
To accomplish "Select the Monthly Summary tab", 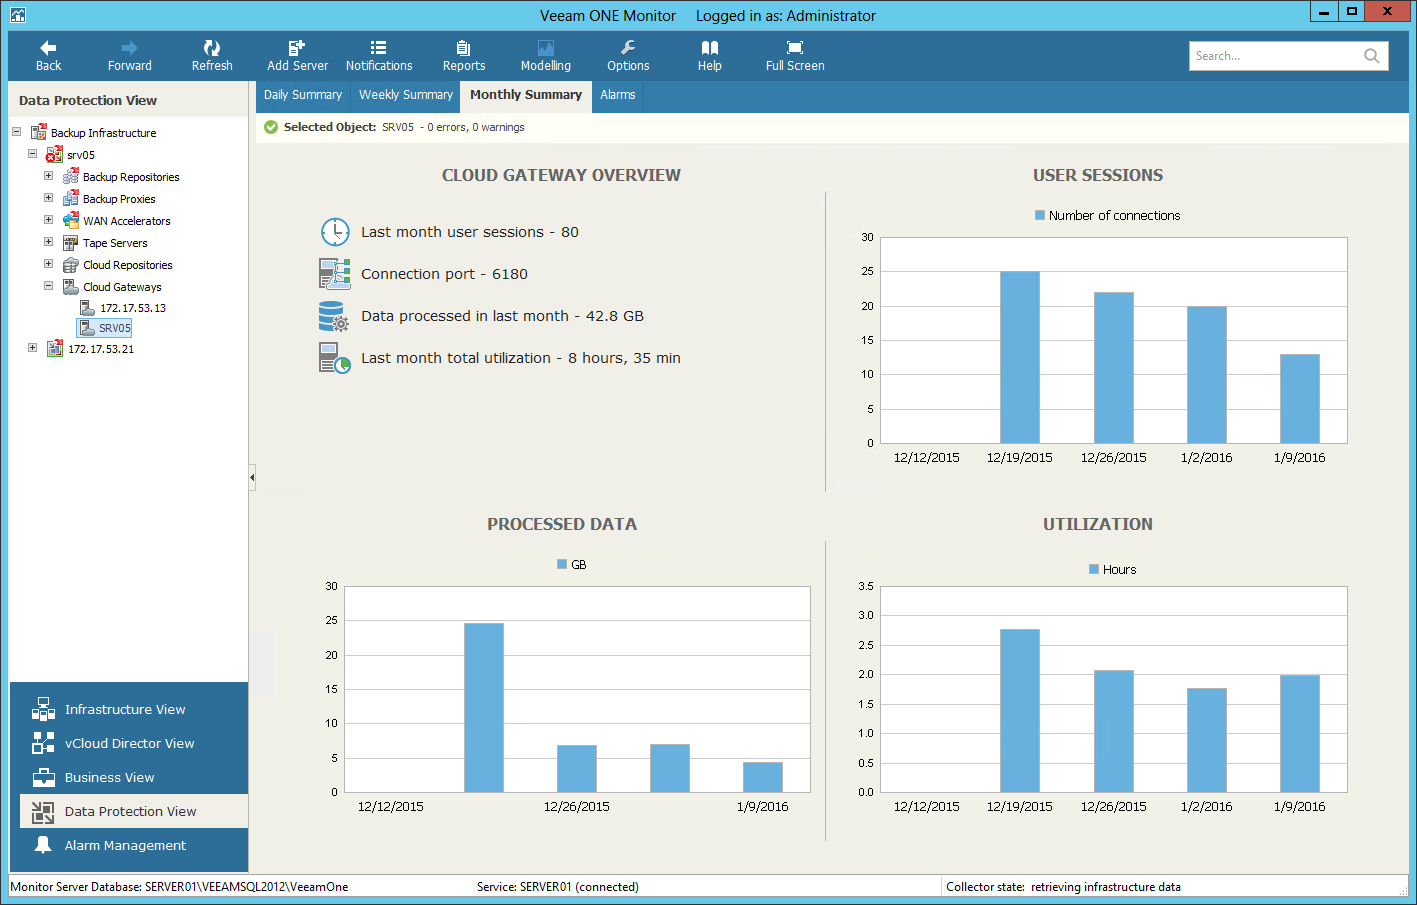I will [x=526, y=95].
